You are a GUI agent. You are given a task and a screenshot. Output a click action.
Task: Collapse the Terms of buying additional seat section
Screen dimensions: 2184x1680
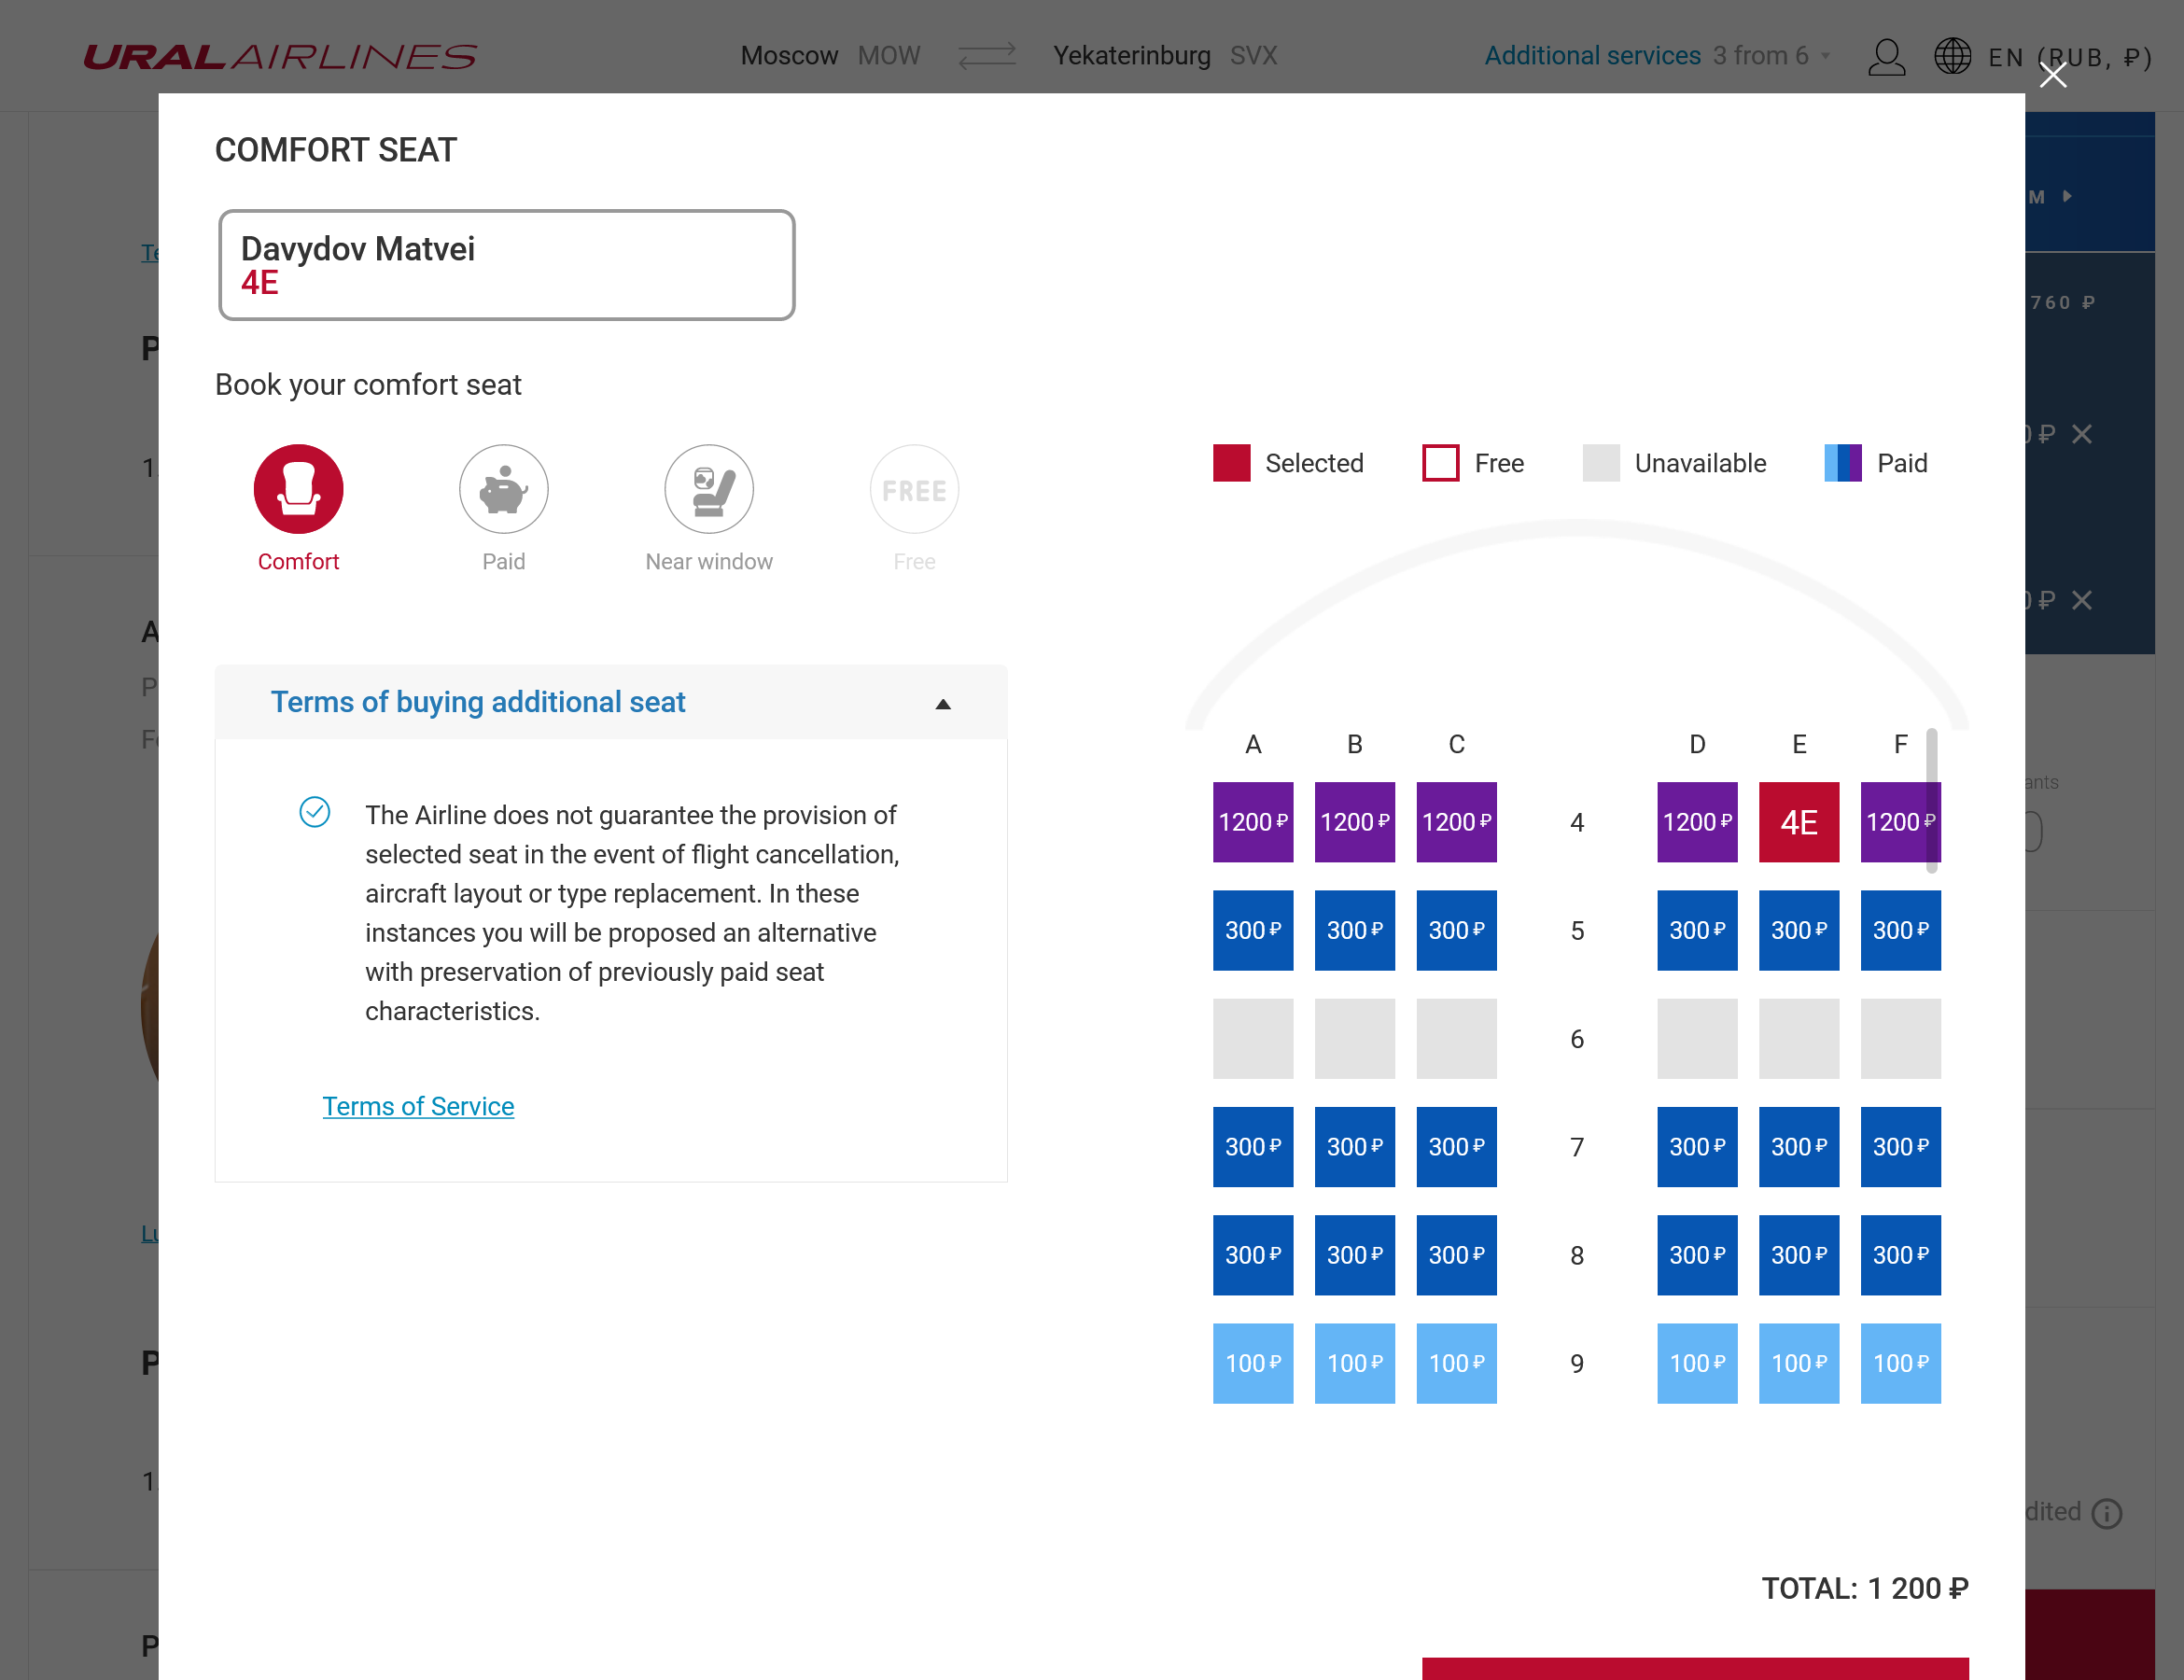(941, 703)
